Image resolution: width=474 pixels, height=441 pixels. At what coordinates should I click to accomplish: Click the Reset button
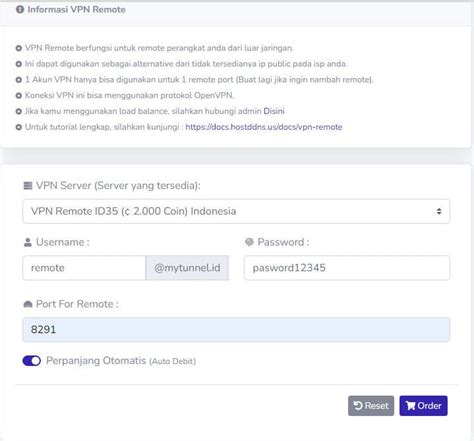point(371,406)
